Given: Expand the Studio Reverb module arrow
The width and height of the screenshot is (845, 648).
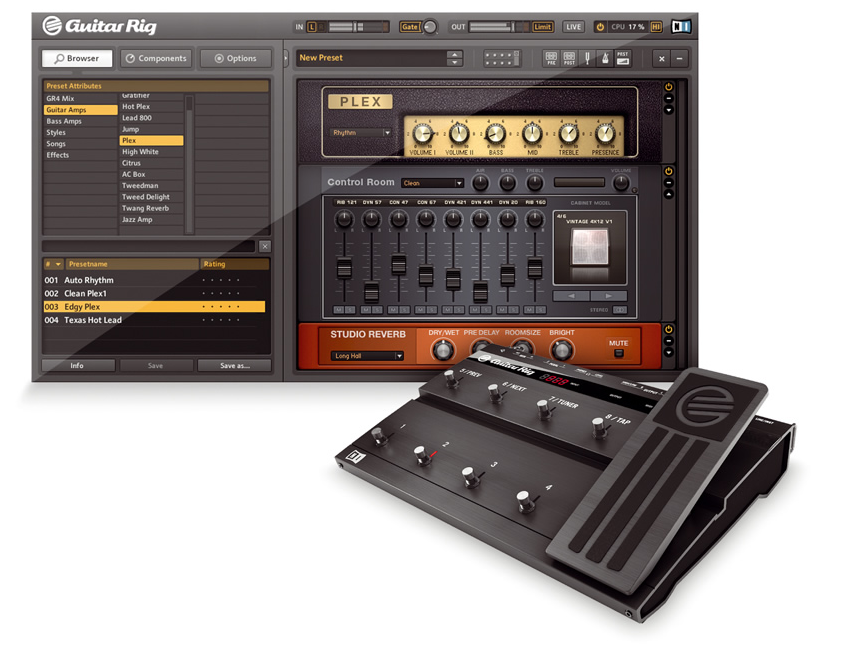Looking at the screenshot, I should pos(669,353).
